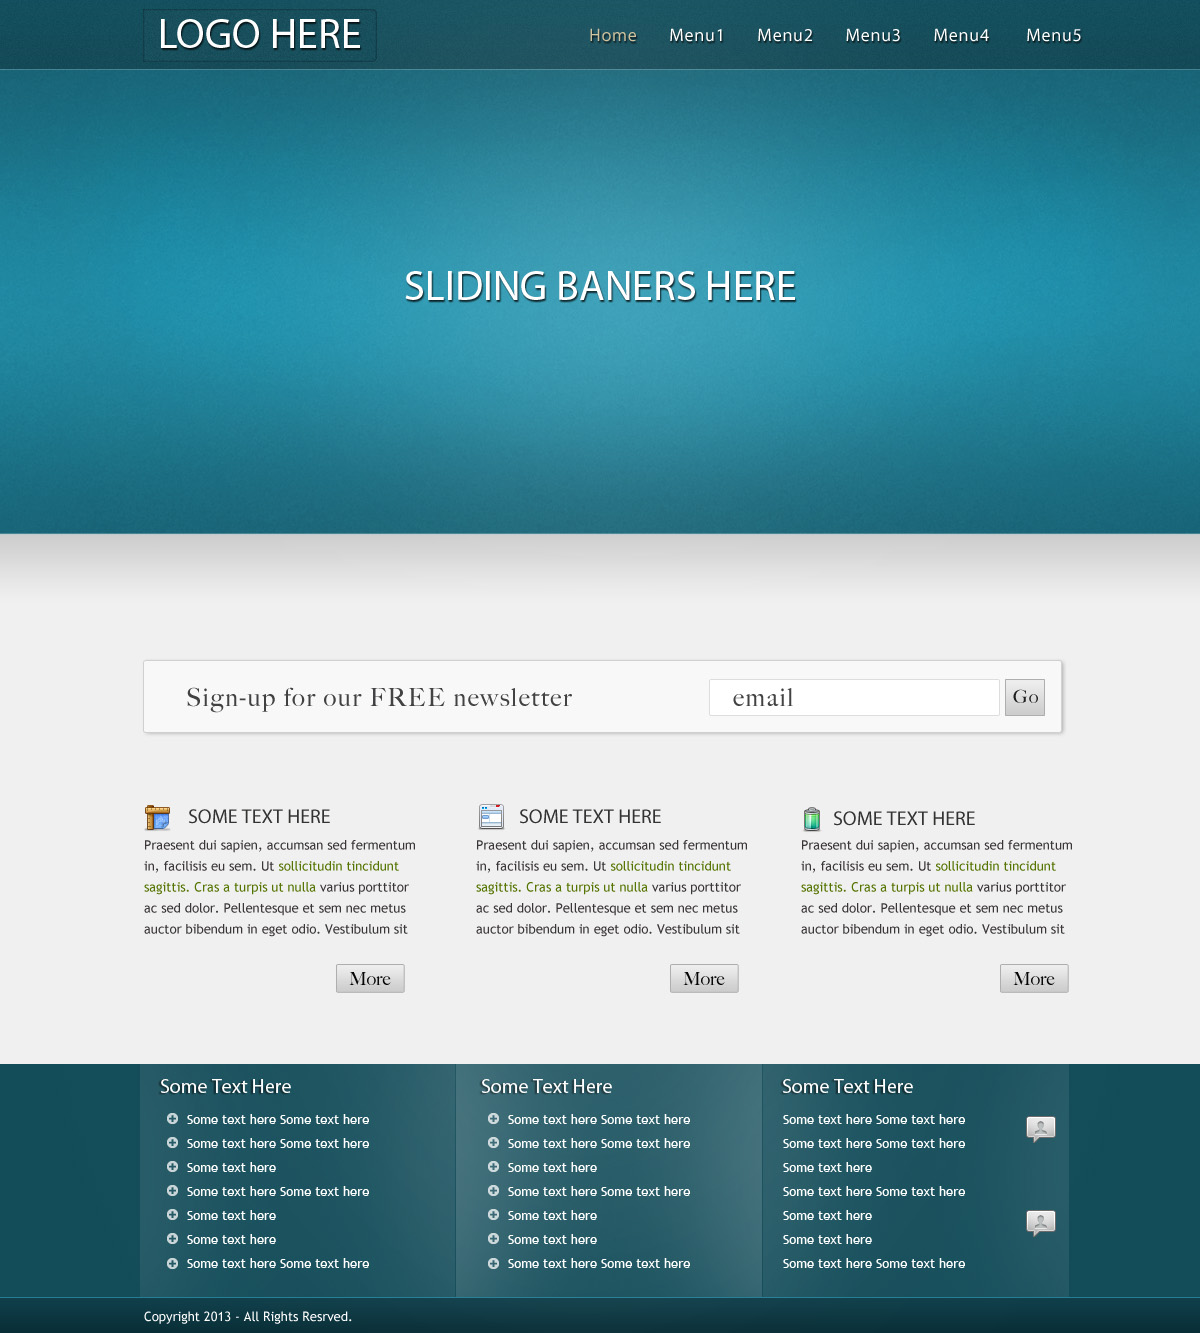Click SOME TEXT HERE heading beside the battery icon
Viewport: 1200px width, 1333px height.
904,819
